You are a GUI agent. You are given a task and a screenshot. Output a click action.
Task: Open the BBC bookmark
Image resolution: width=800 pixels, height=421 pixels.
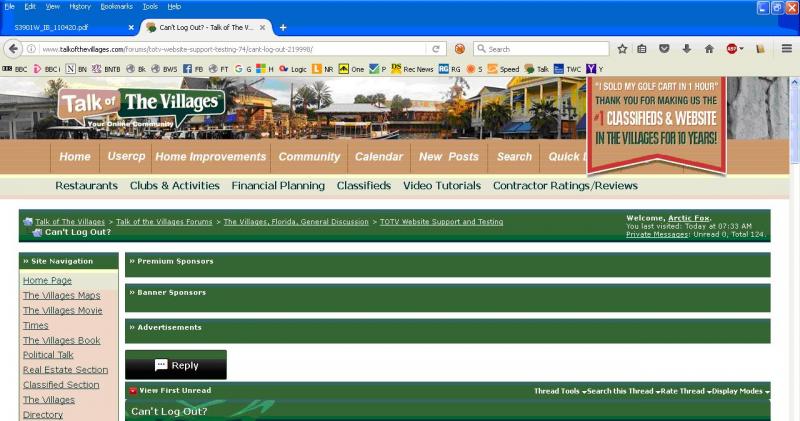click(15, 69)
